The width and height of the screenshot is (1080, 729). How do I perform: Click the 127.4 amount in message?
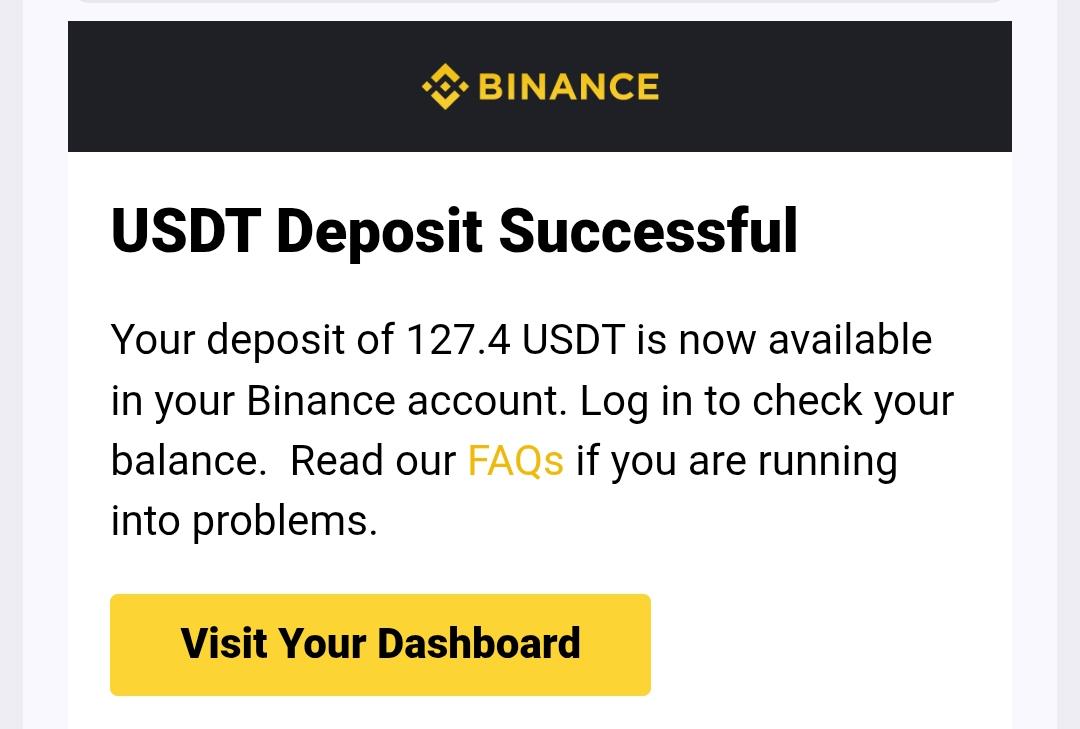click(458, 340)
